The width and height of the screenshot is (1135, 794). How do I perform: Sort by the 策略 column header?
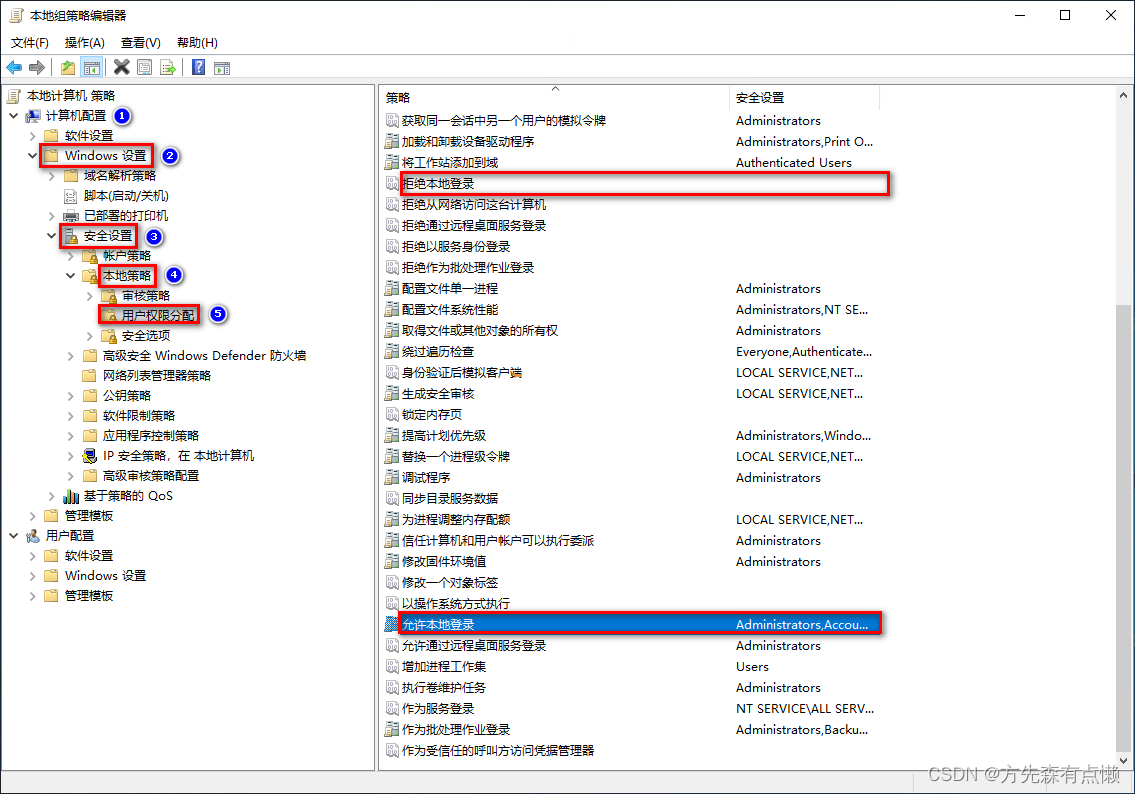pos(554,98)
